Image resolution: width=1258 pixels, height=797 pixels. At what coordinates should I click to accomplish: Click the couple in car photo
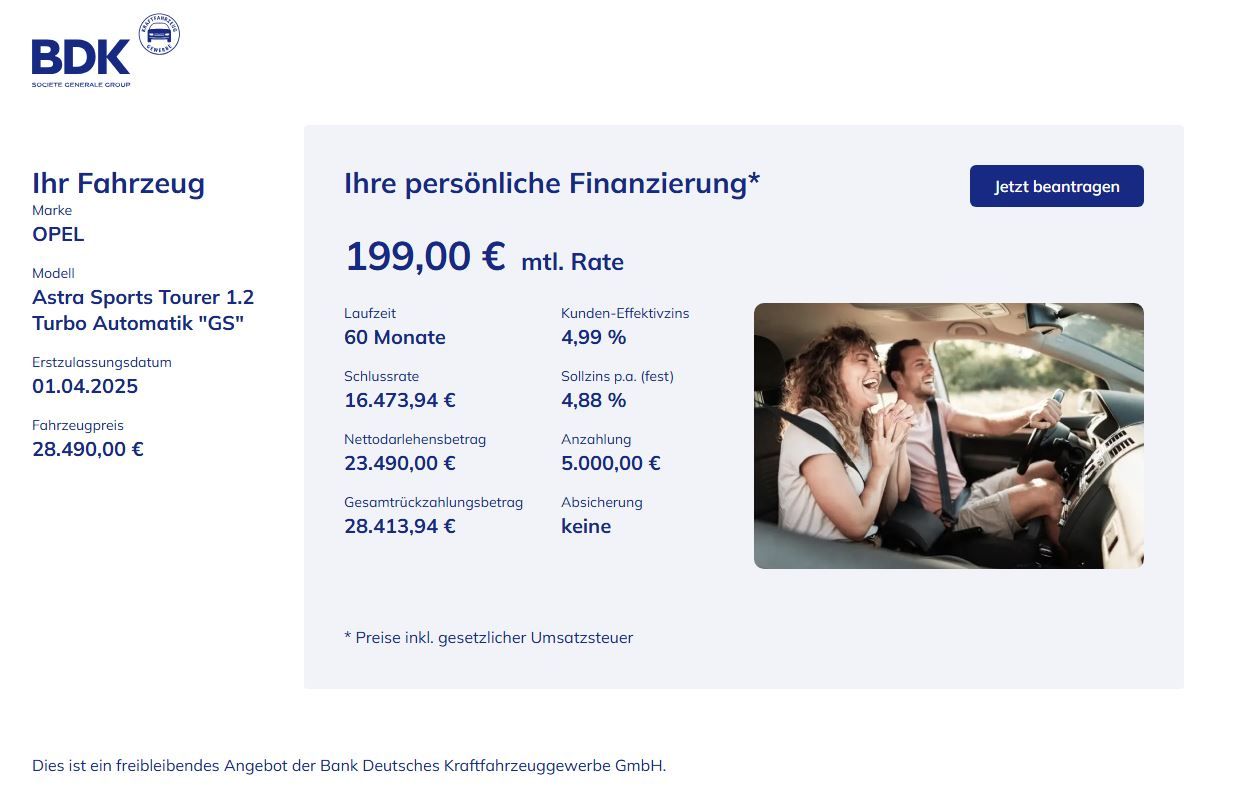(x=948, y=436)
